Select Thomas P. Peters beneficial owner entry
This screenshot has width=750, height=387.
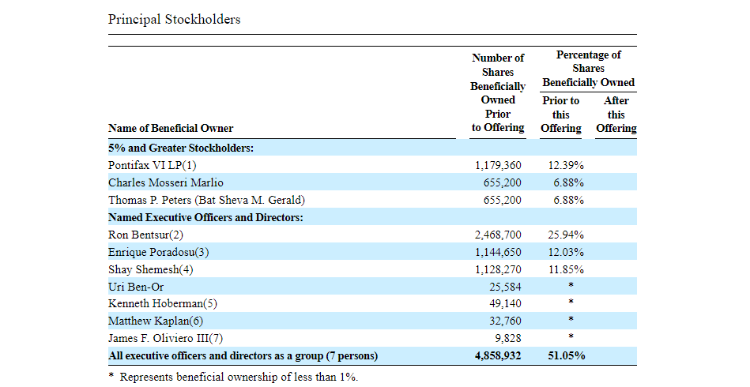pyautogui.click(x=206, y=200)
